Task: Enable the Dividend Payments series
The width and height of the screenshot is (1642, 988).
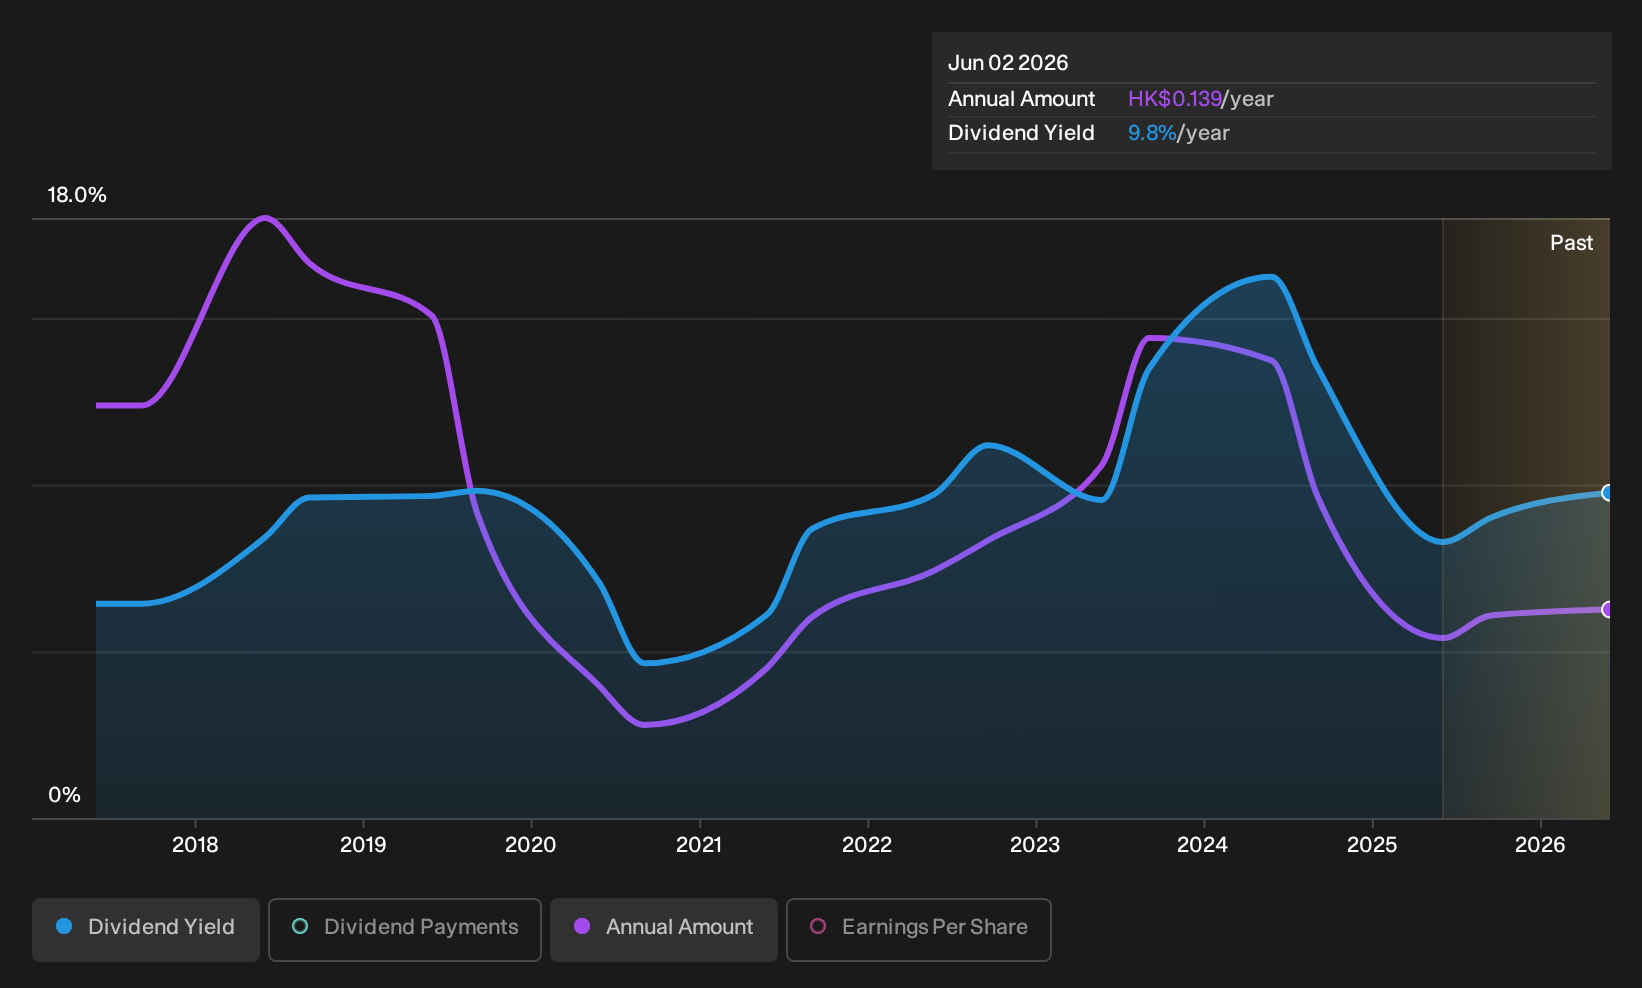Action: 405,929
